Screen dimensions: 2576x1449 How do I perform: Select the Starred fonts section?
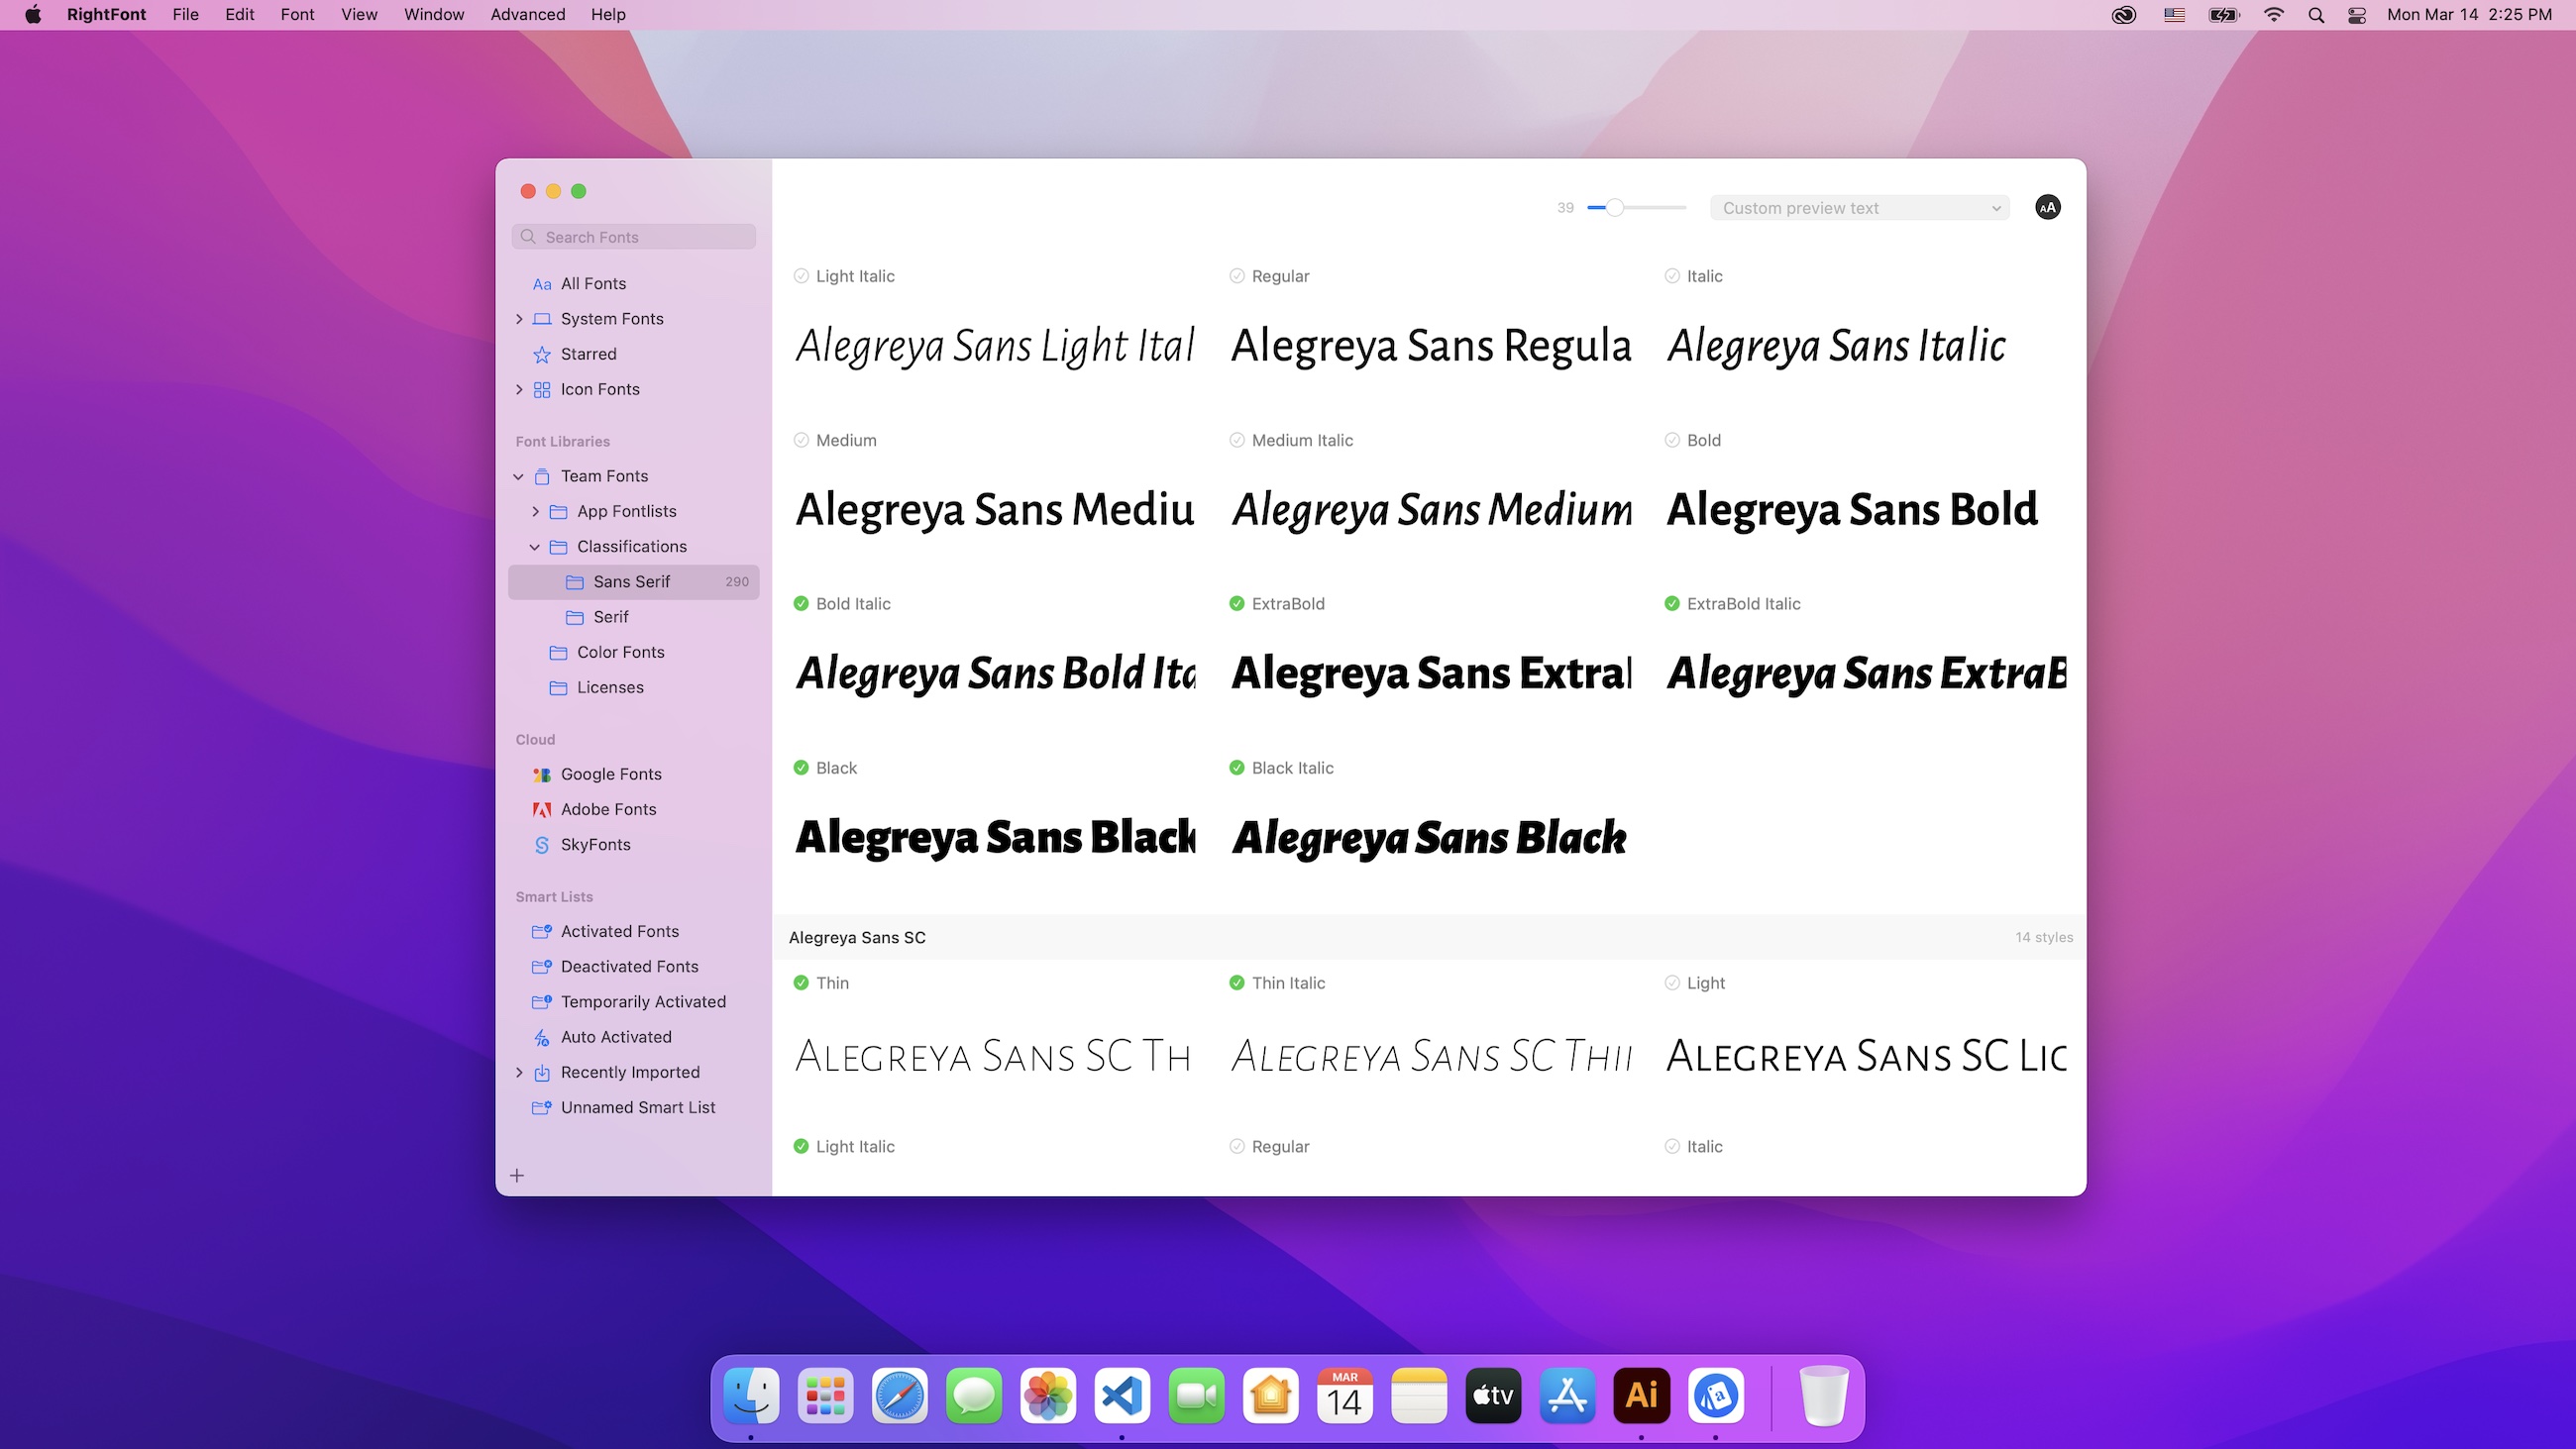[588, 352]
